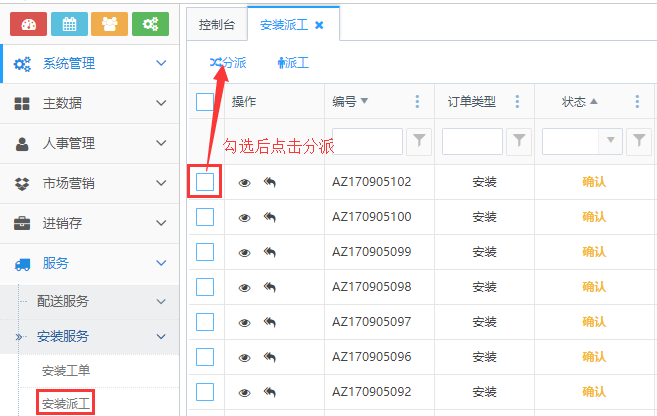Screen dimensions: 657x416
Task: Click the green gears settings icon button
Action: click(x=150, y=24)
